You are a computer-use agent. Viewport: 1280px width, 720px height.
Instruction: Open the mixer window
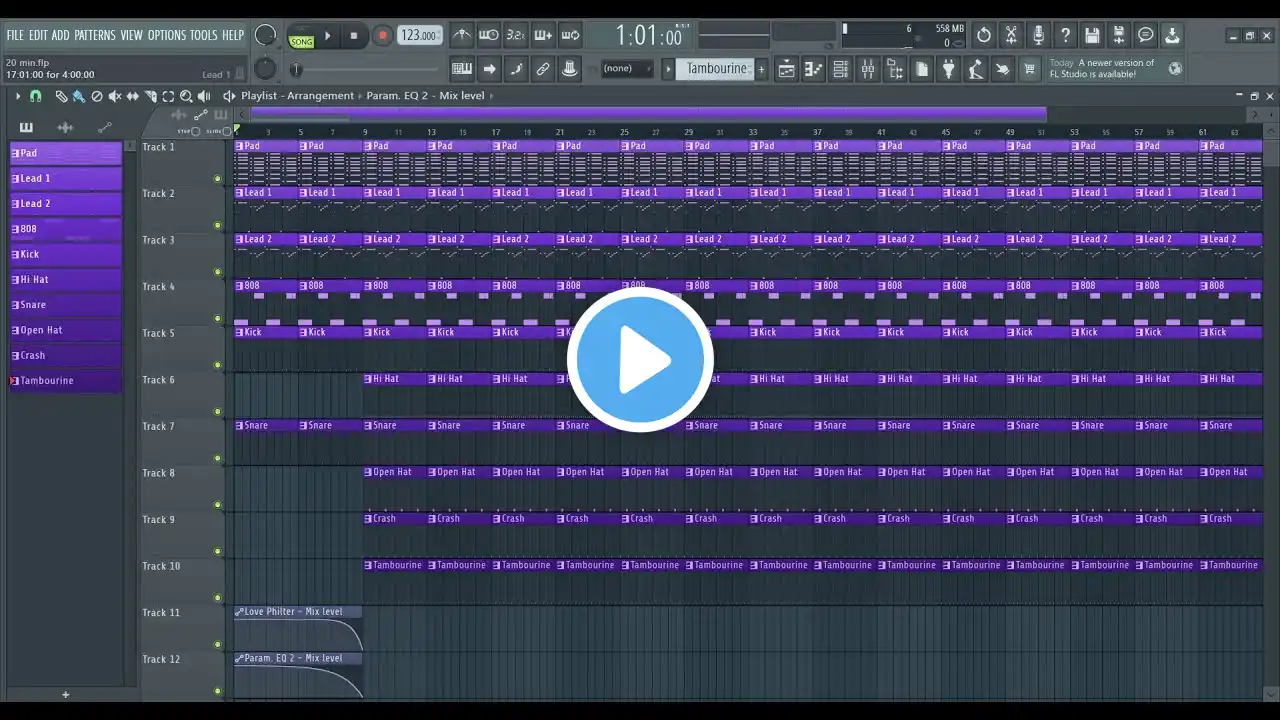pos(868,69)
